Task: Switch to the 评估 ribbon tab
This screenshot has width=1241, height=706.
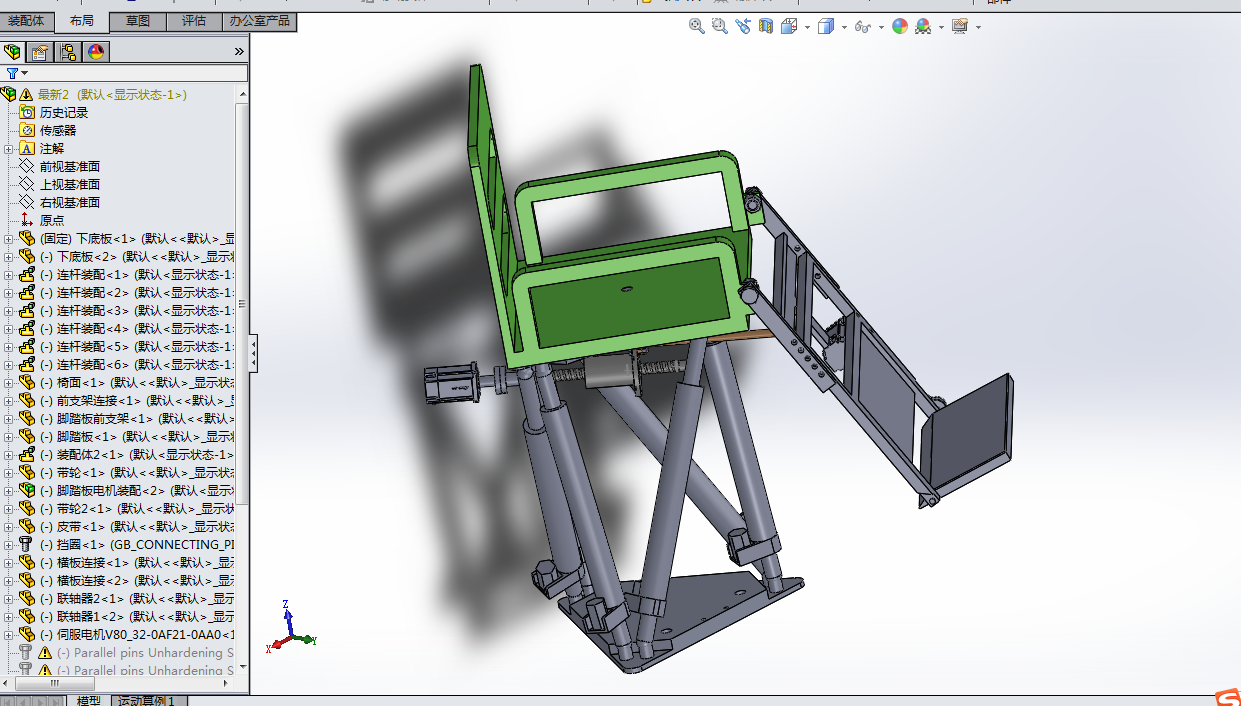Action: tap(193, 21)
